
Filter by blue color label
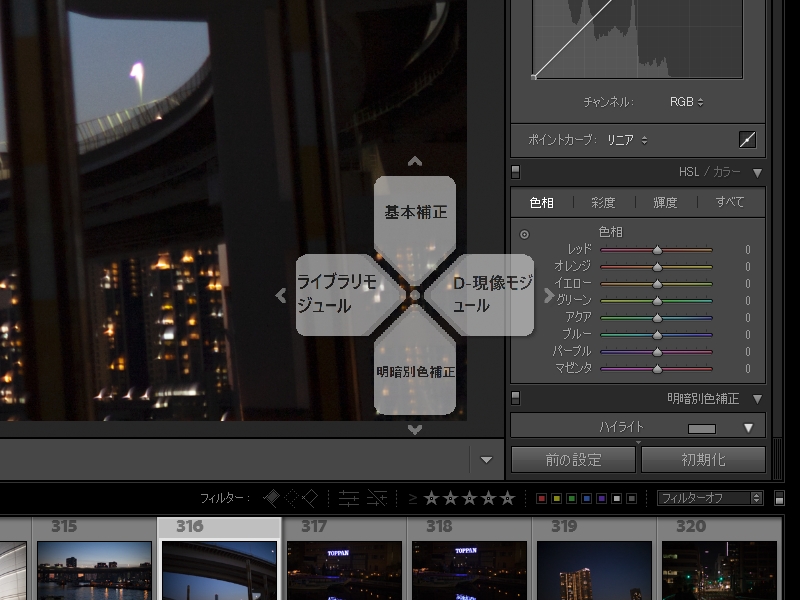pos(587,498)
